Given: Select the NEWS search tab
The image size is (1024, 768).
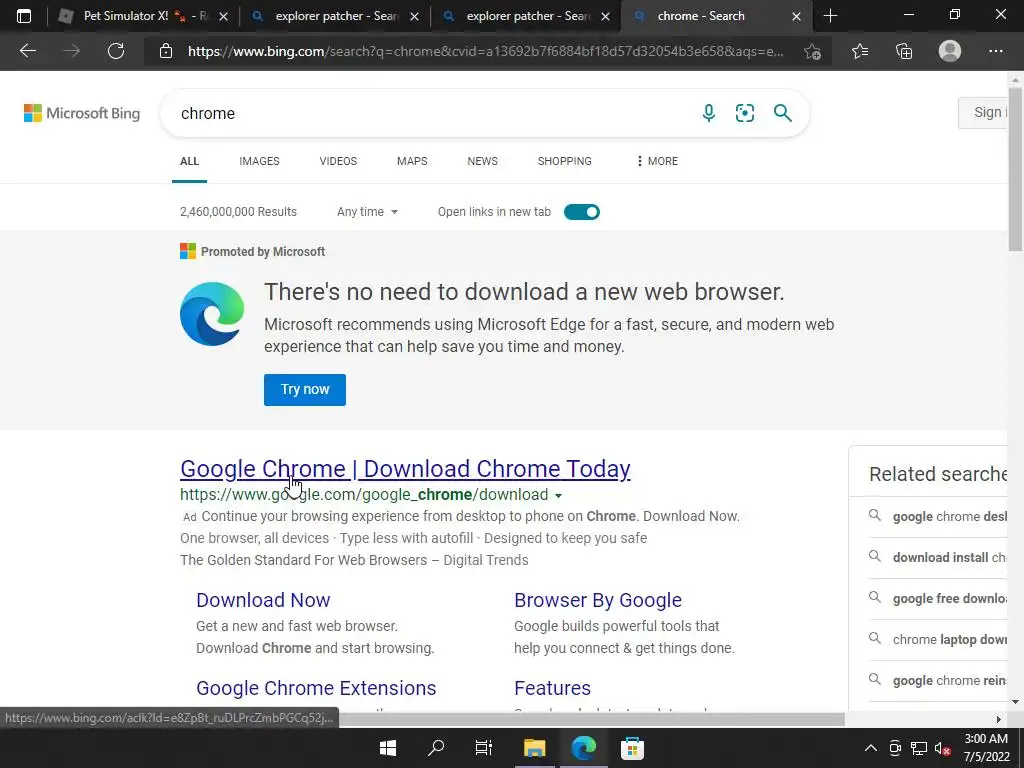Looking at the screenshot, I should 483,161.
